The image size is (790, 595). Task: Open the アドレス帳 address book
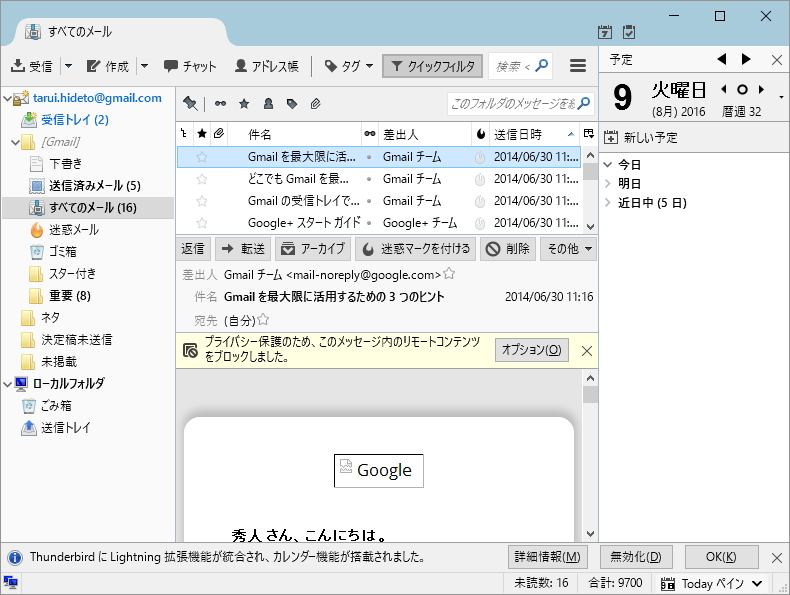[x=267, y=66]
